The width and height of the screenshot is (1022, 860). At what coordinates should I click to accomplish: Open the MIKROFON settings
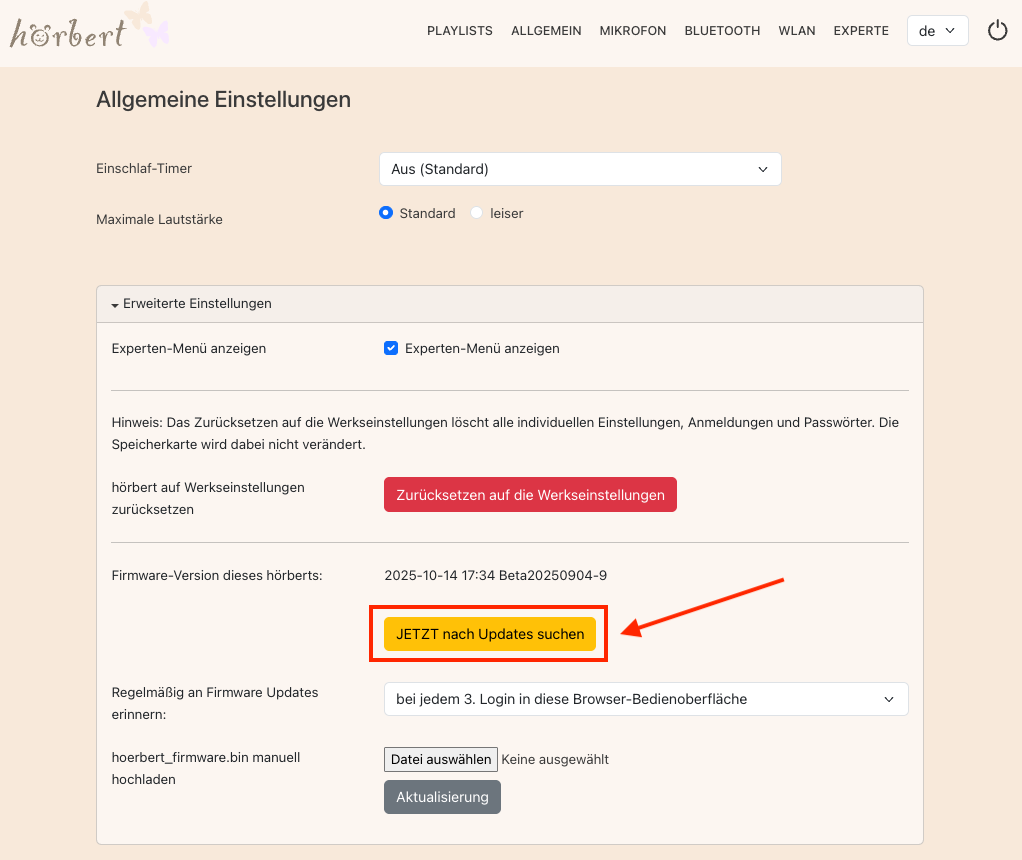[x=633, y=31]
